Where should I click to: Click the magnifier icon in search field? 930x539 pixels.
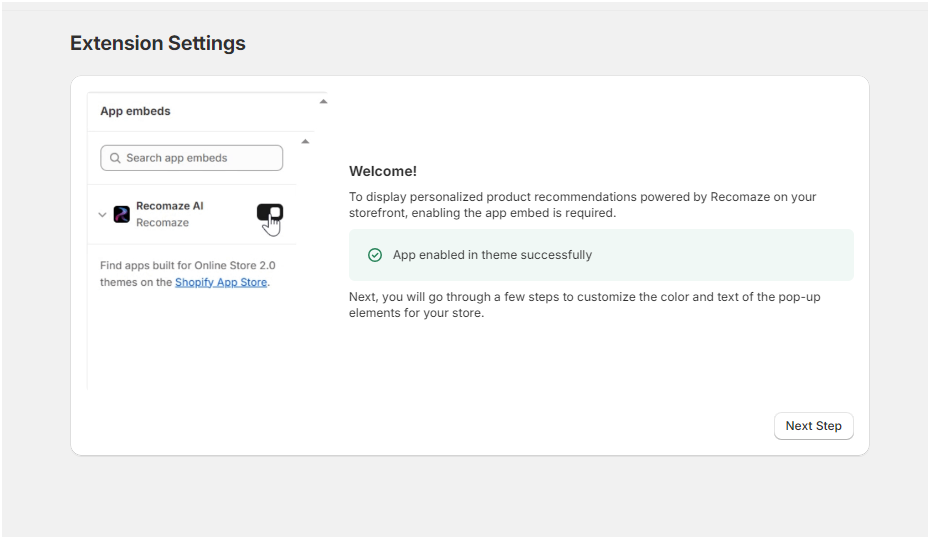(115, 158)
